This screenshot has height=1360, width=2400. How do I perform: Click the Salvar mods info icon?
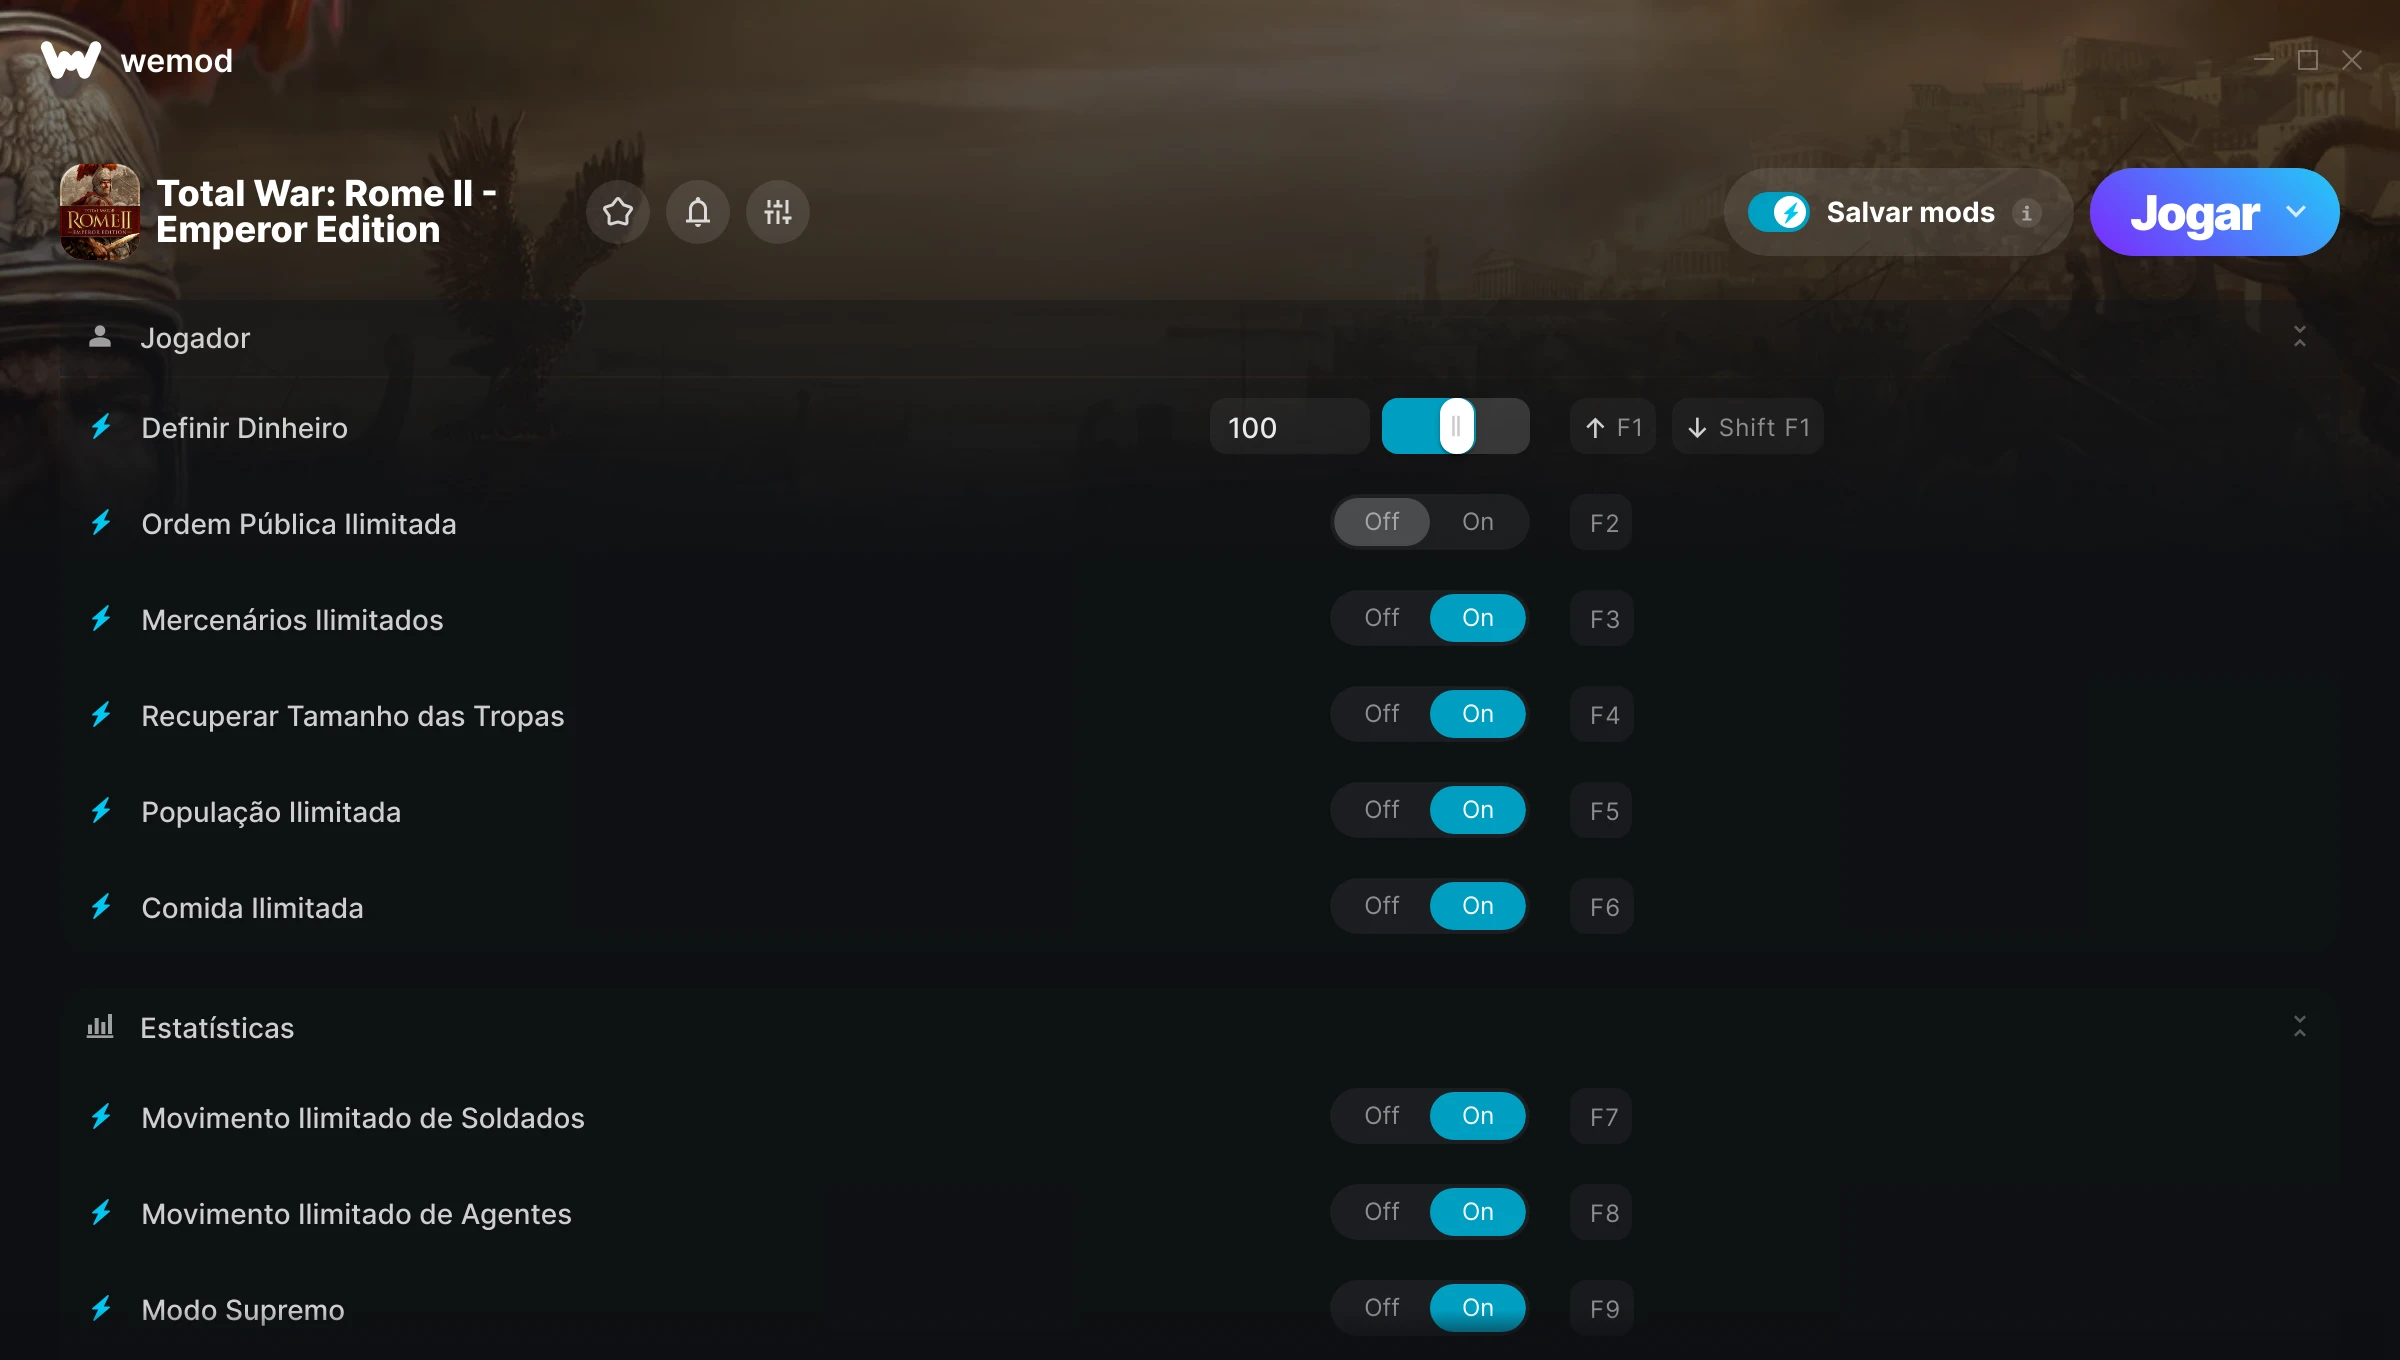point(2026,213)
